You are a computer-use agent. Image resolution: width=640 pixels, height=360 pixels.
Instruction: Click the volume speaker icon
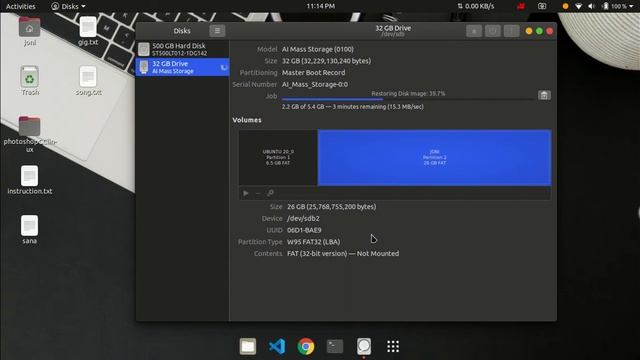pos(591,6)
